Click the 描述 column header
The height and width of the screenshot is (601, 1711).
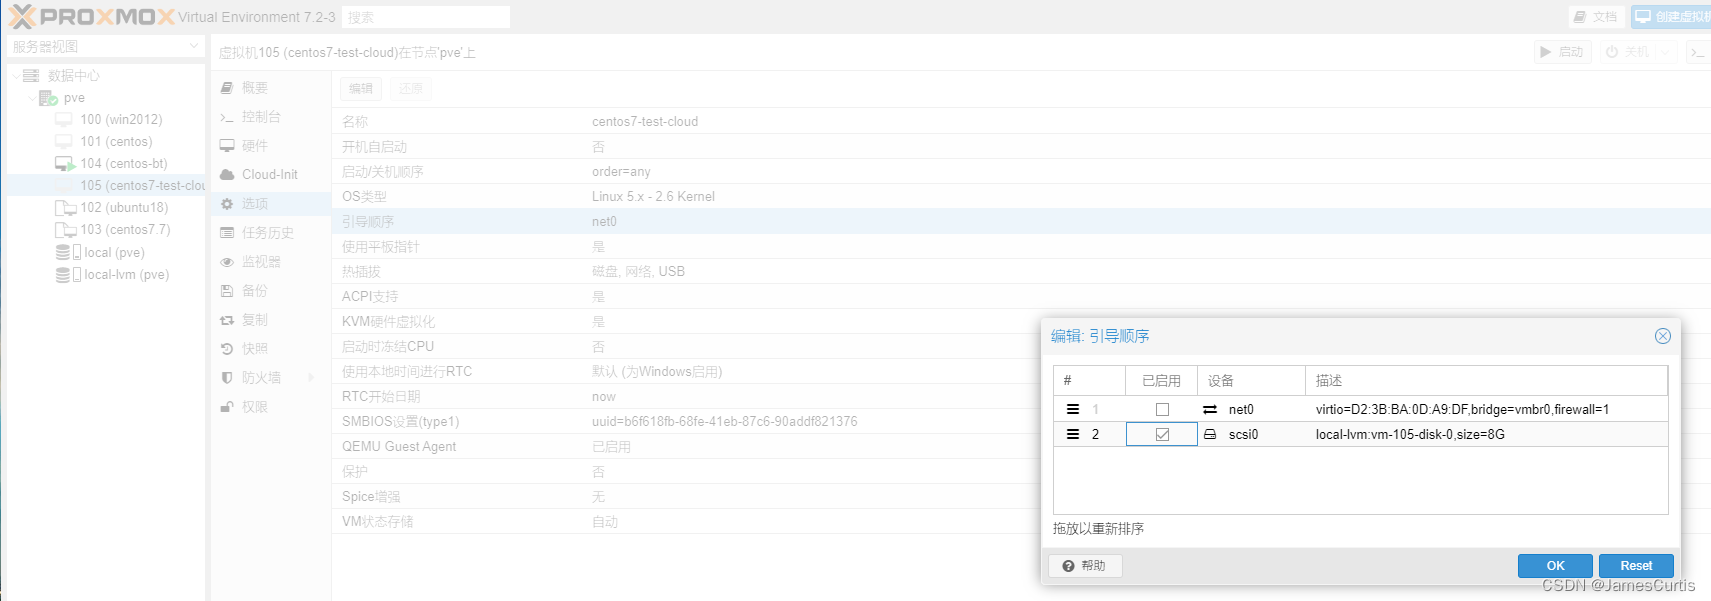(1486, 381)
